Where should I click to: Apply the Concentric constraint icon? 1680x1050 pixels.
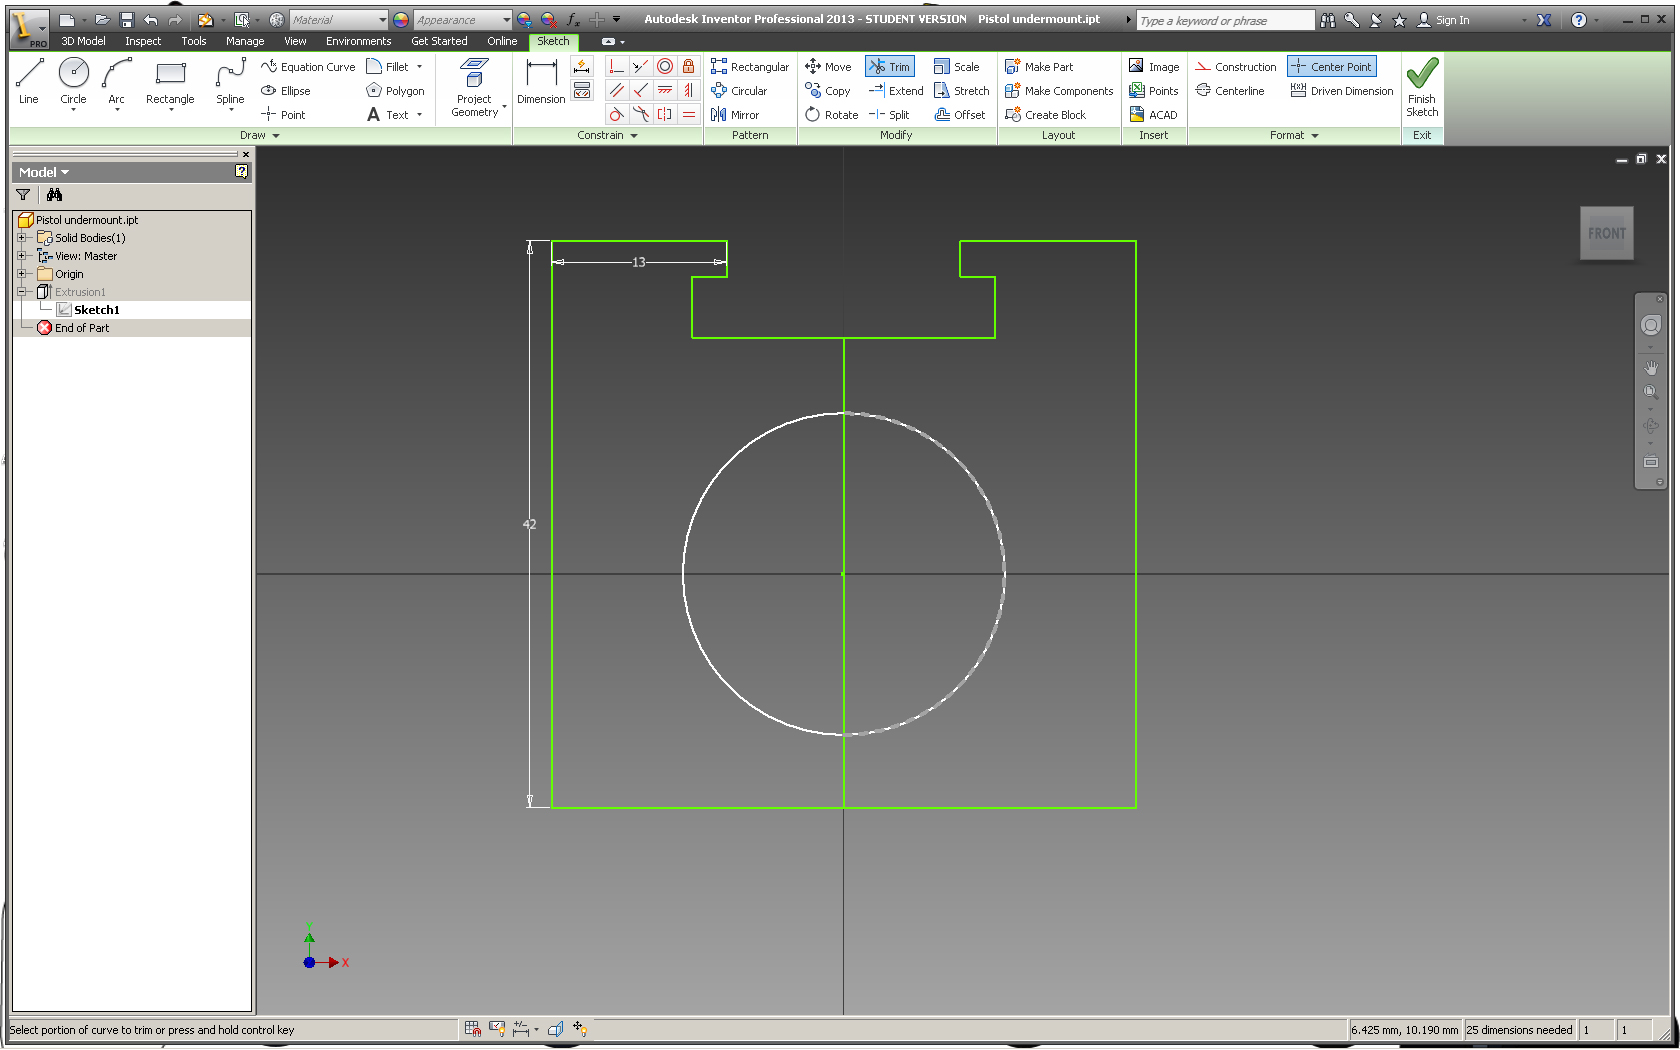665,67
